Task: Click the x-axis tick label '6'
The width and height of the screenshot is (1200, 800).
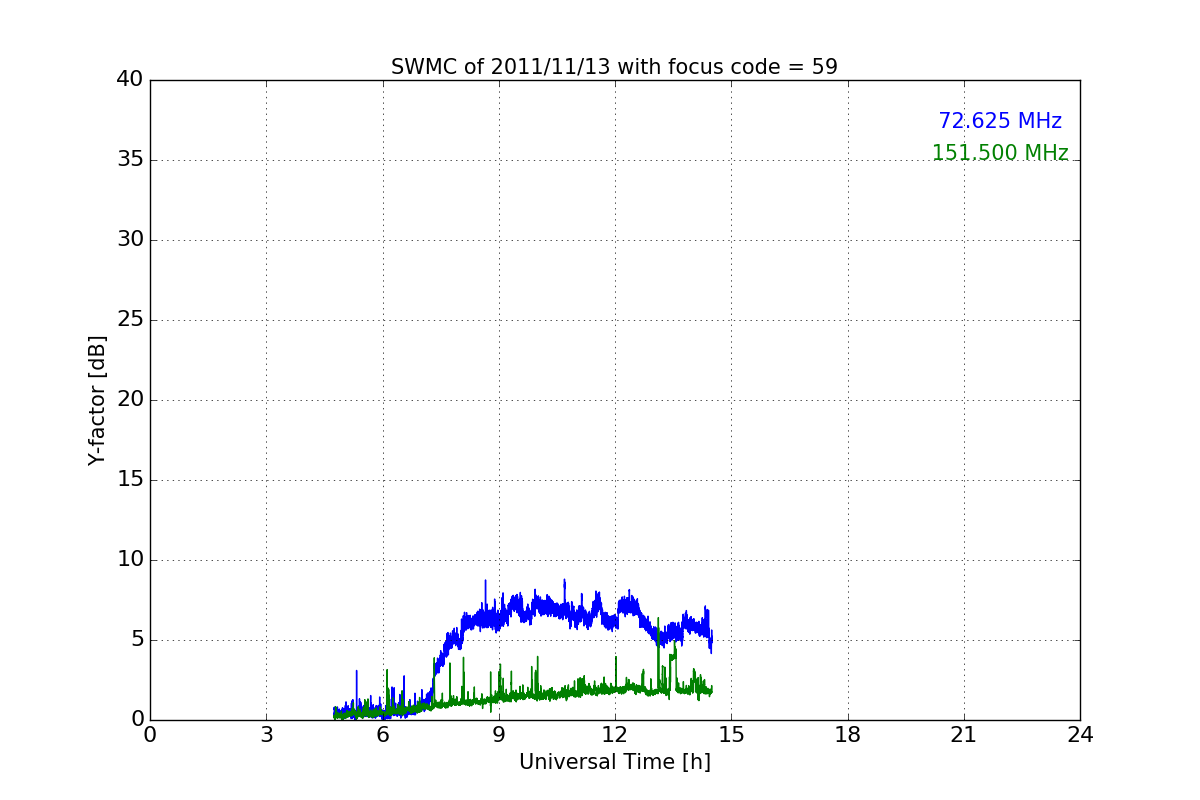Action: point(383,734)
